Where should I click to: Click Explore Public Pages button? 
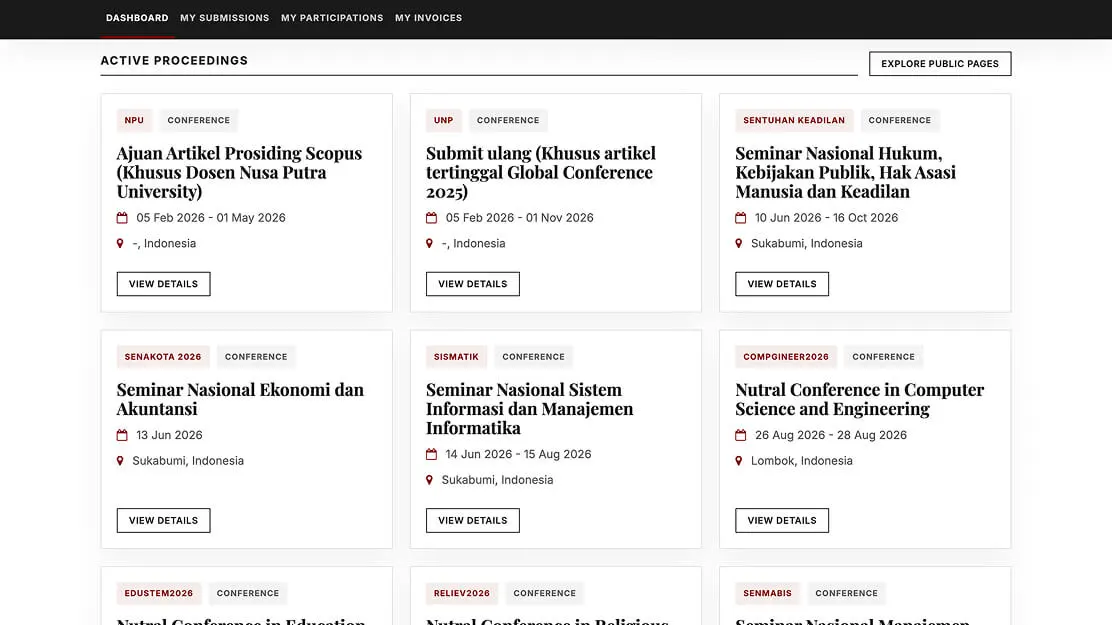tap(940, 64)
